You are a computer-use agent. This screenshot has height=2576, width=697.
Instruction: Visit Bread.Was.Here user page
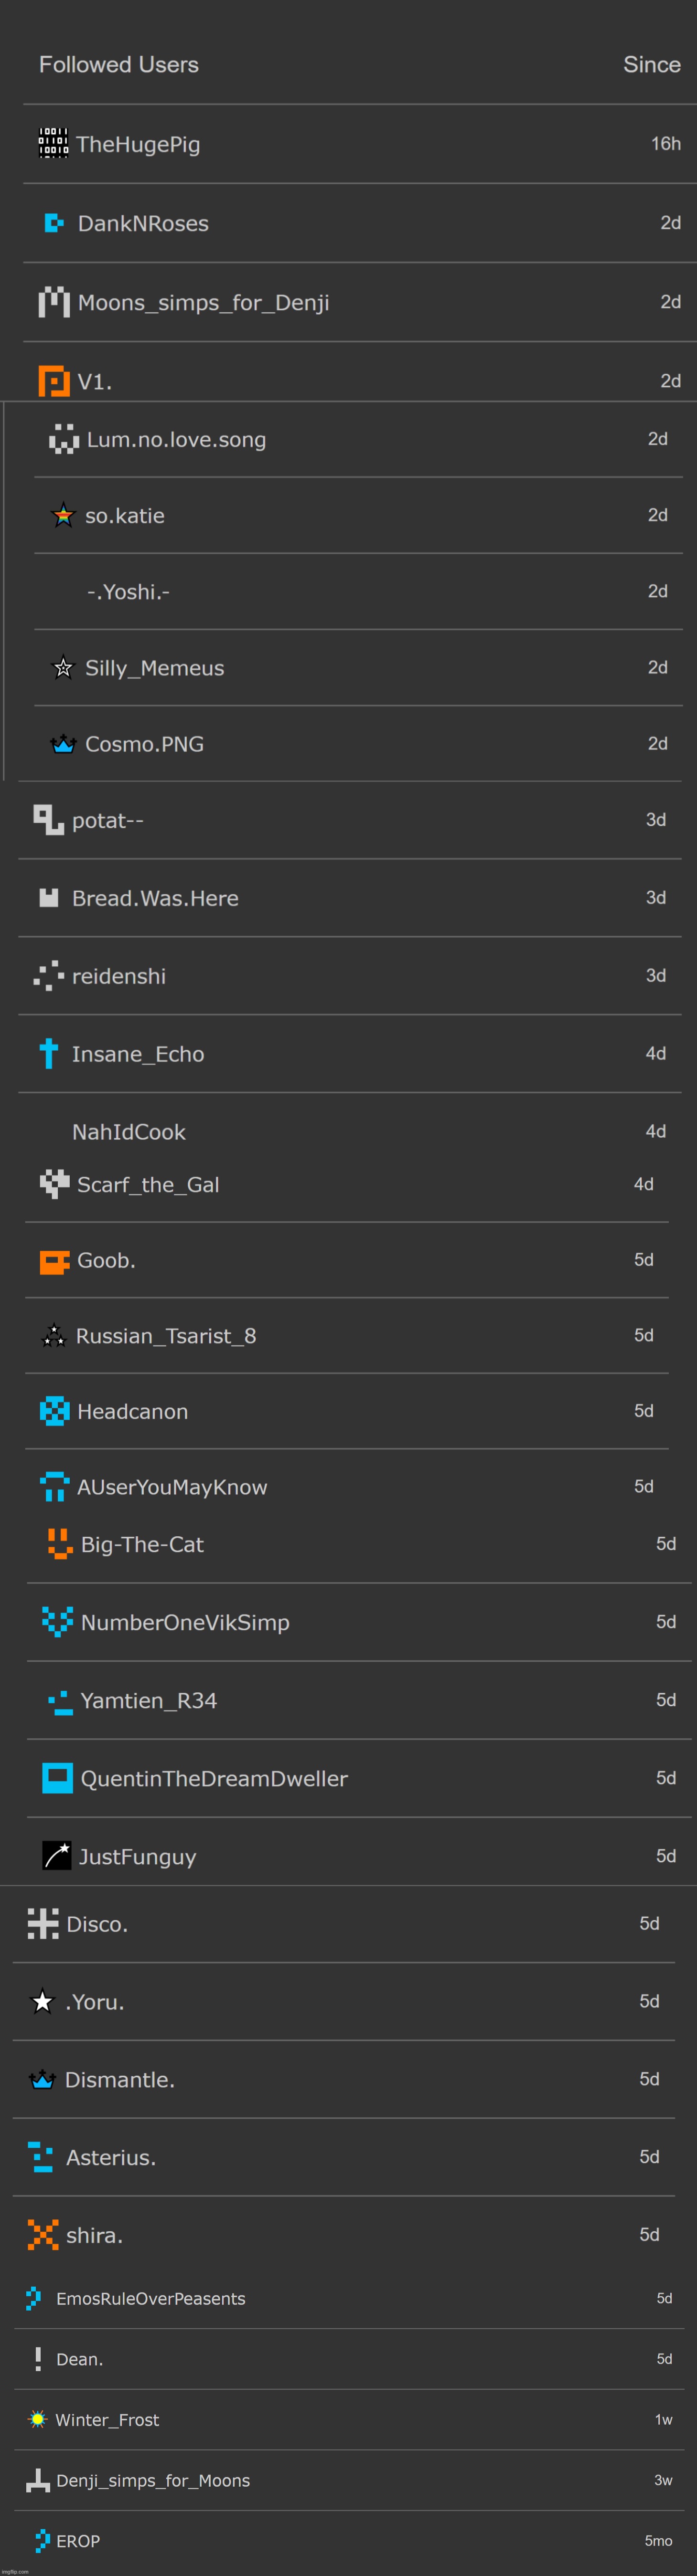pos(155,898)
